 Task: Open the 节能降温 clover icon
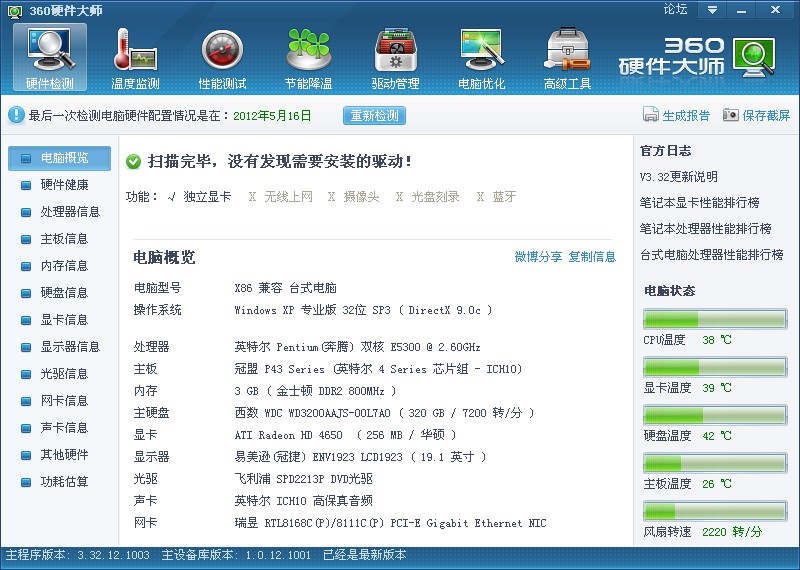[x=309, y=57]
